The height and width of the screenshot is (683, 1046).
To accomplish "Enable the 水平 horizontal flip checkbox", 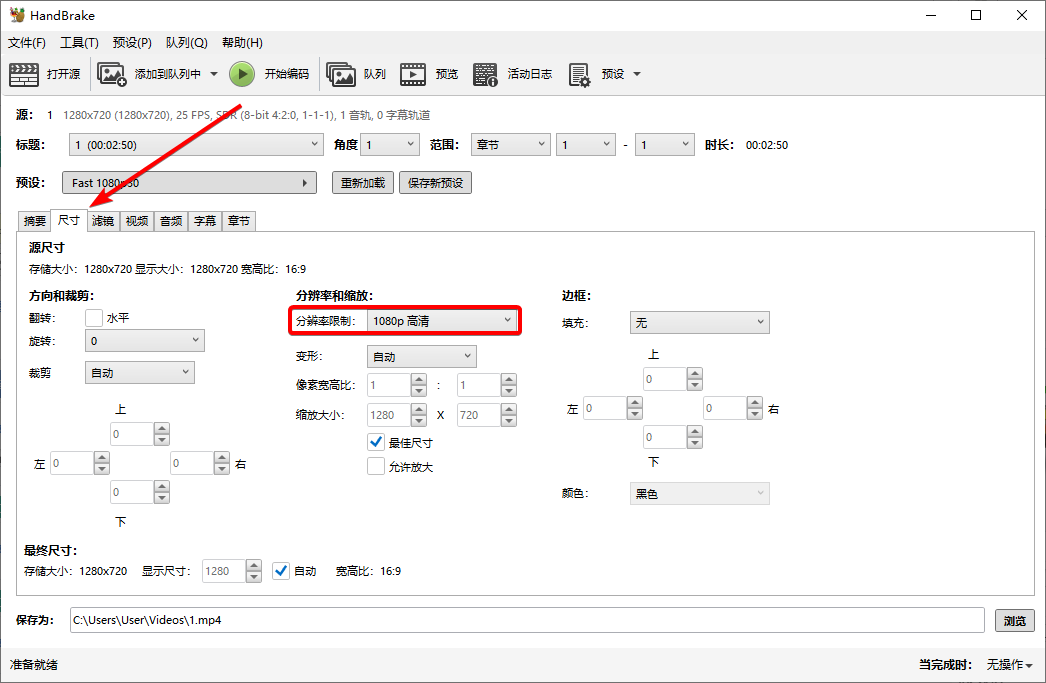I will coord(95,317).
